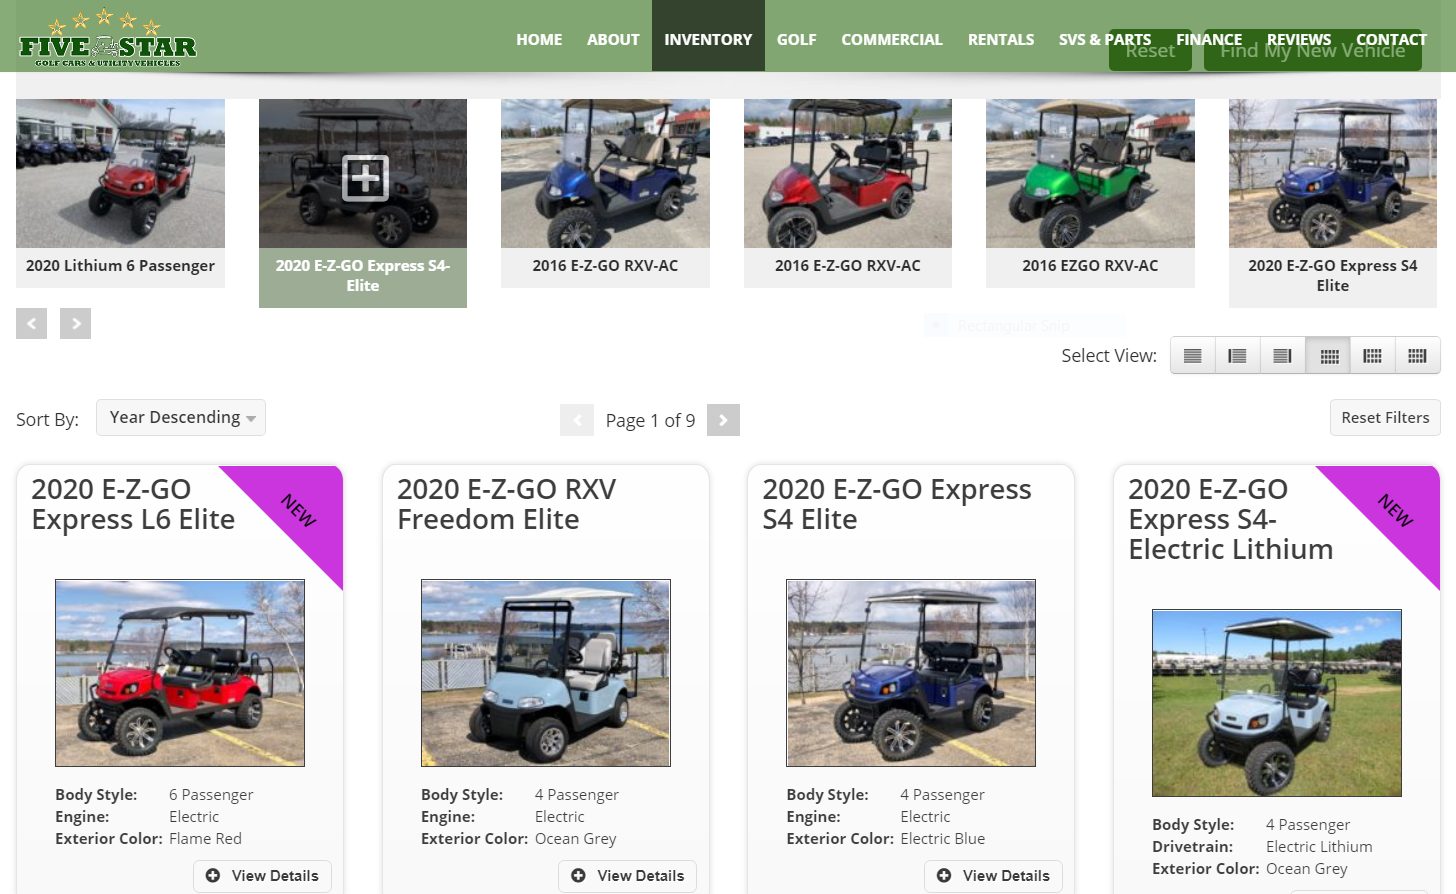Open the COMMERCIAL menu item
The width and height of the screenshot is (1456, 894).
(x=892, y=39)
